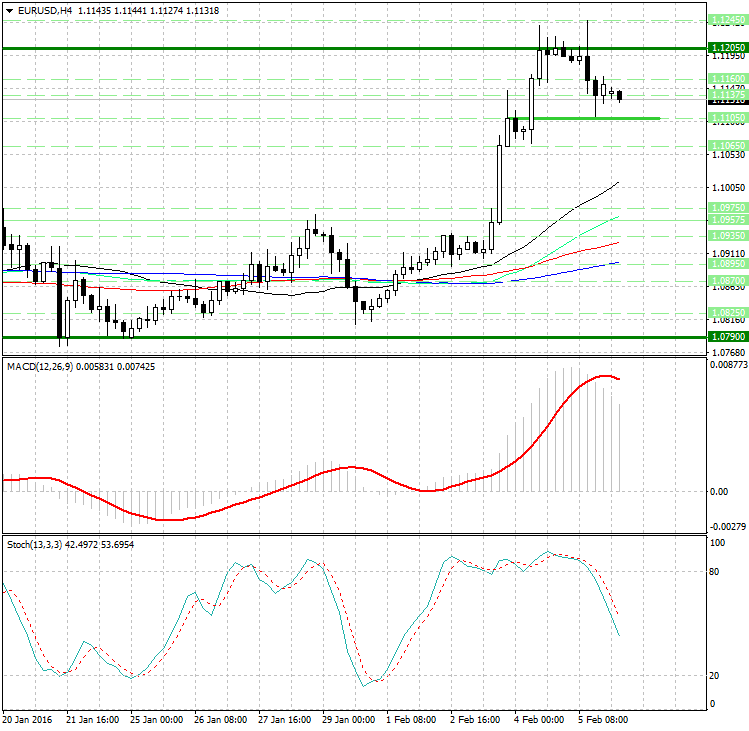
Task: Click the 1 Feb 08:00 time label
Action: tap(412, 719)
